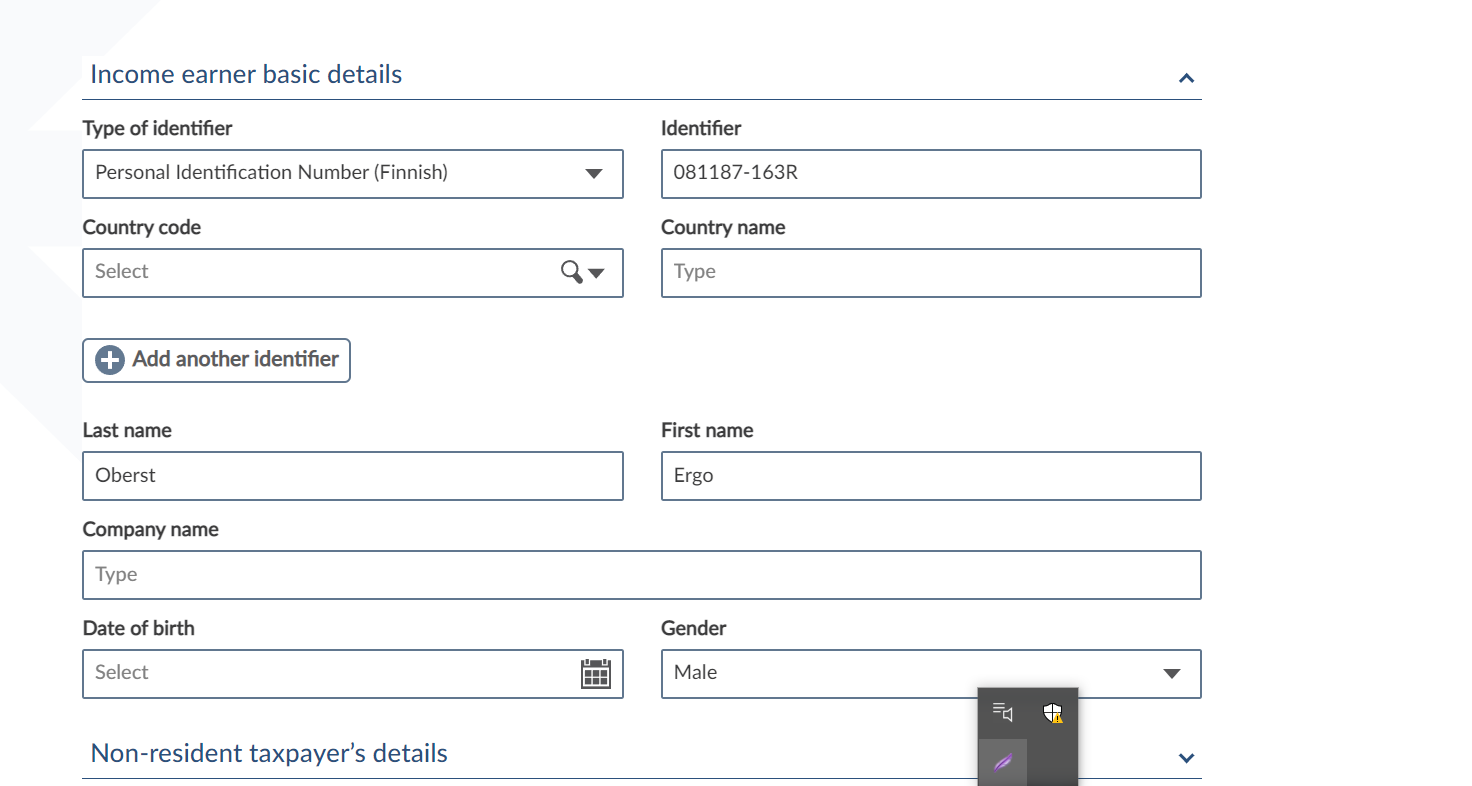
Task: Collapse the Income earner basic details section
Action: tap(1186, 78)
